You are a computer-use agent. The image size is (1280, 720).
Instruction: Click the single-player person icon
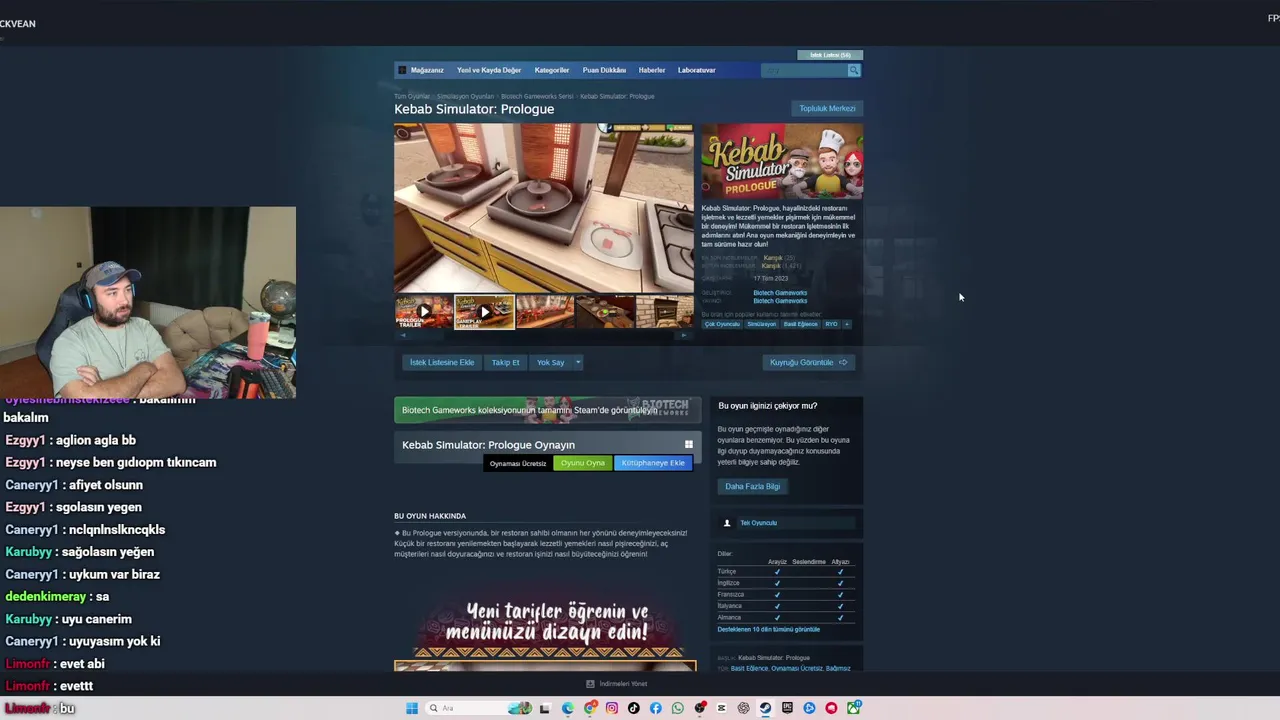727,523
